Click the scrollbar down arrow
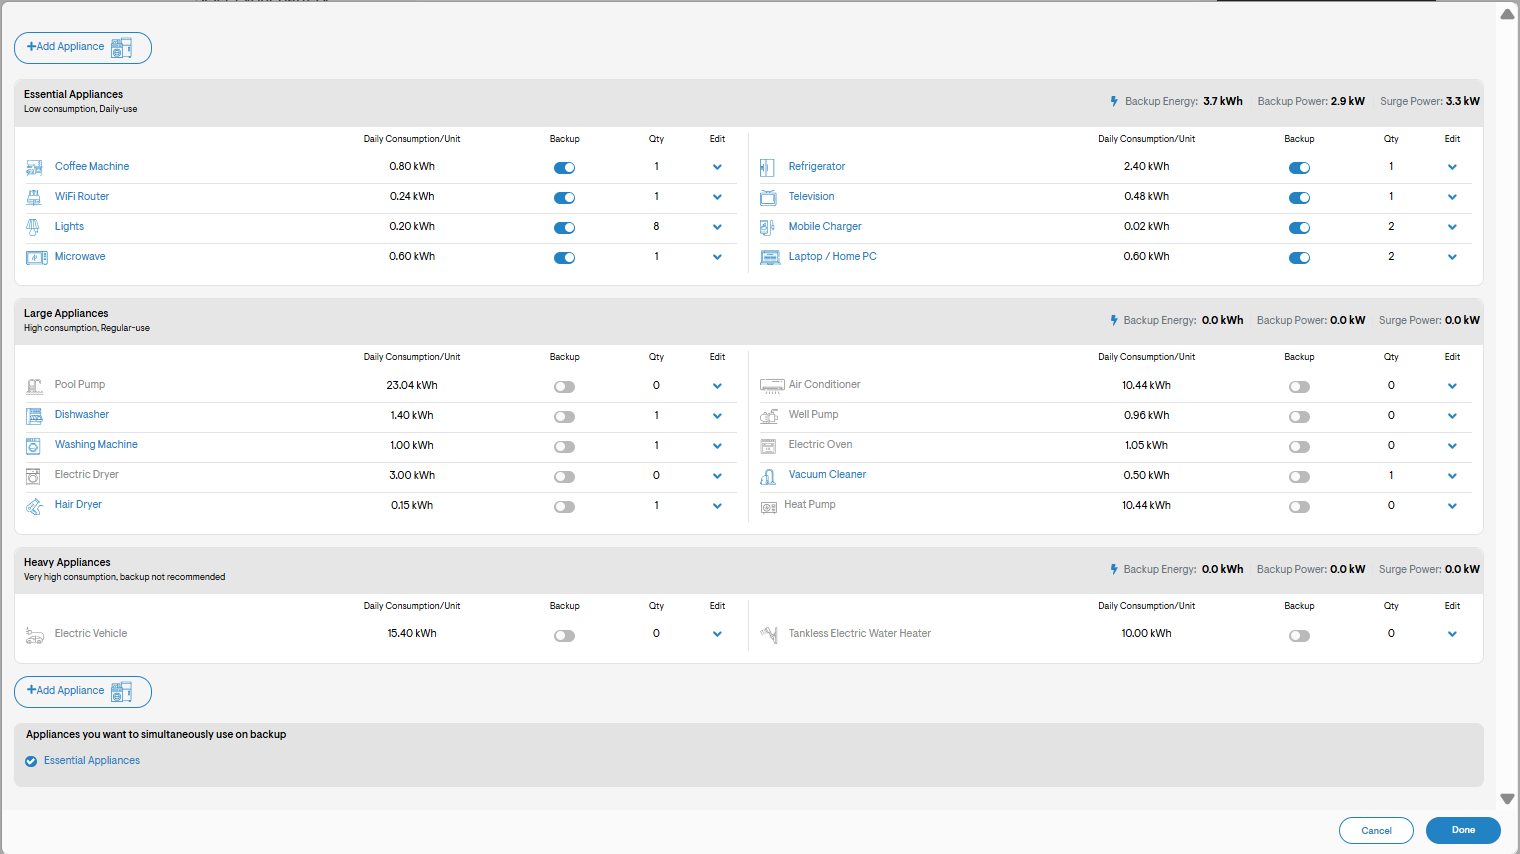This screenshot has height=854, width=1520. (x=1507, y=799)
